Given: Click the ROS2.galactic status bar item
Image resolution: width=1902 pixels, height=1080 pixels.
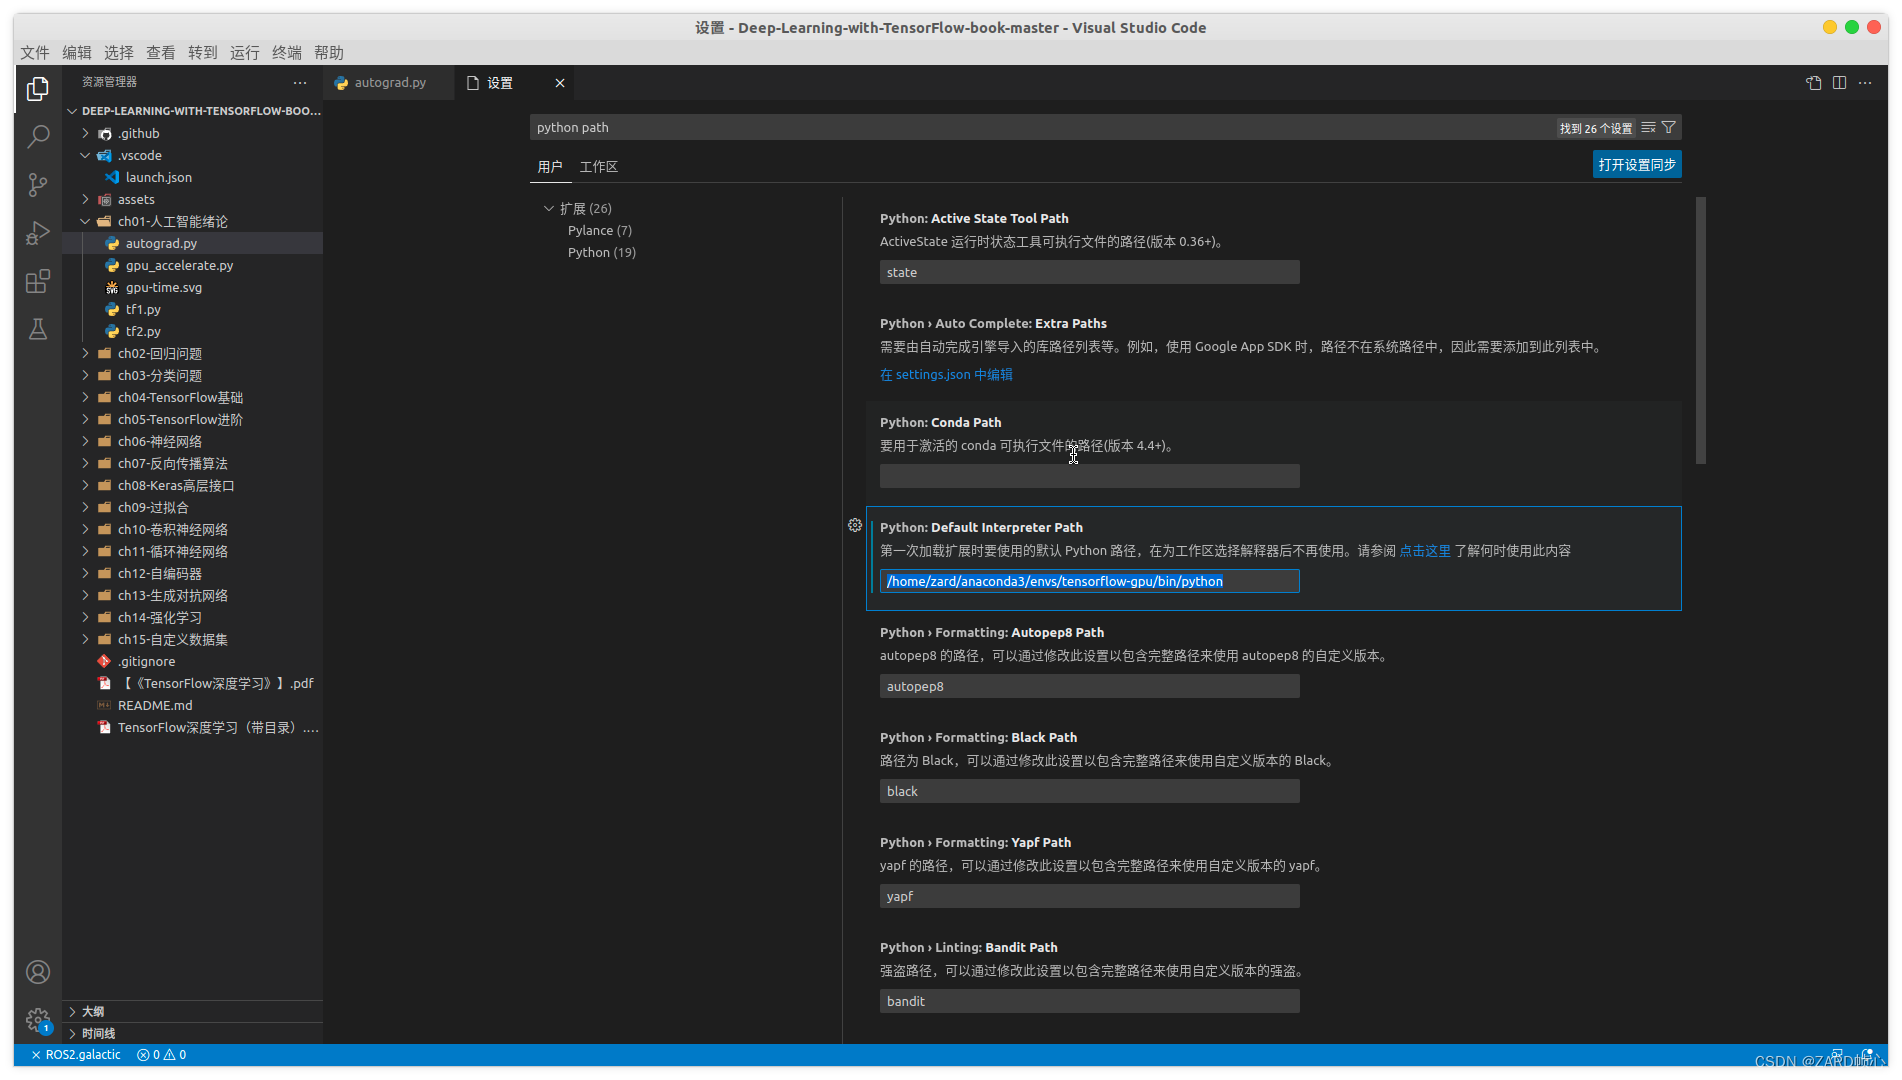Looking at the screenshot, I should click(x=76, y=1055).
